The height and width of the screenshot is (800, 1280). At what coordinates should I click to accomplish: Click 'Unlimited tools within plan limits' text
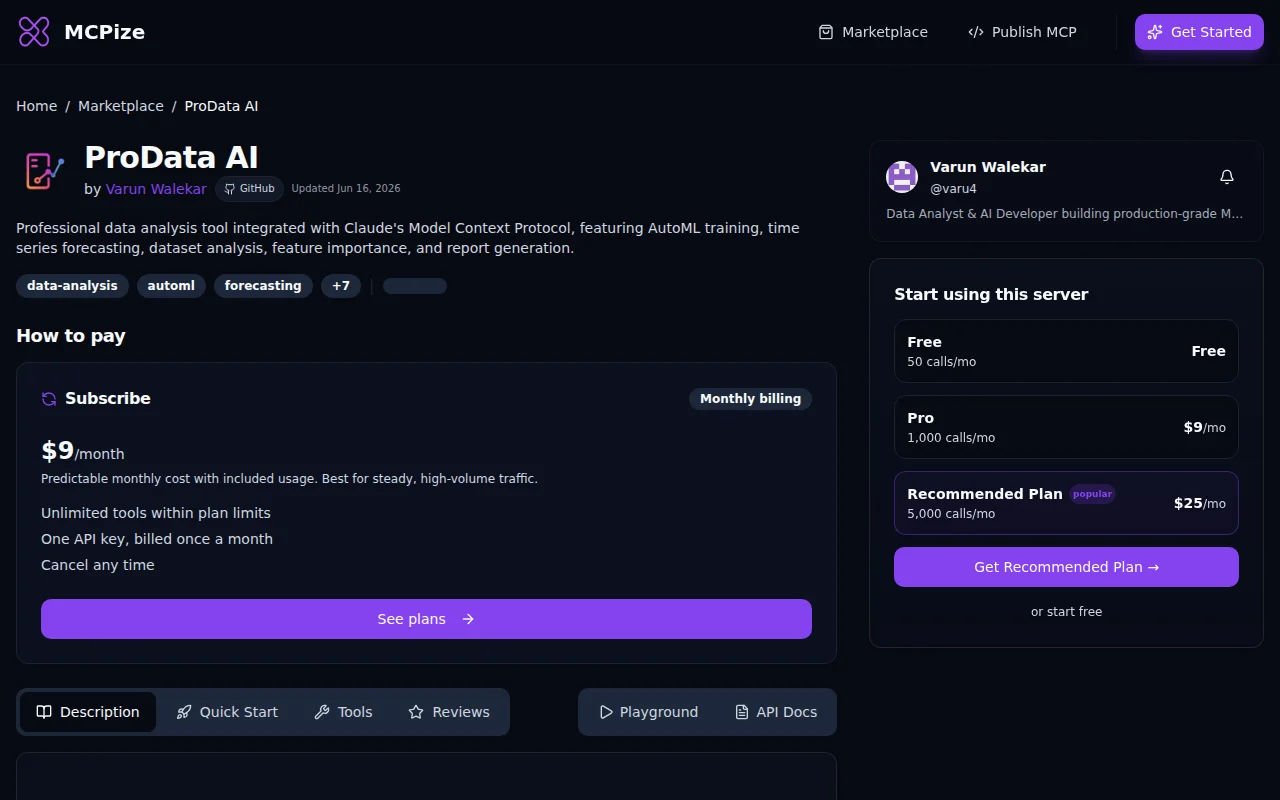[x=156, y=513]
